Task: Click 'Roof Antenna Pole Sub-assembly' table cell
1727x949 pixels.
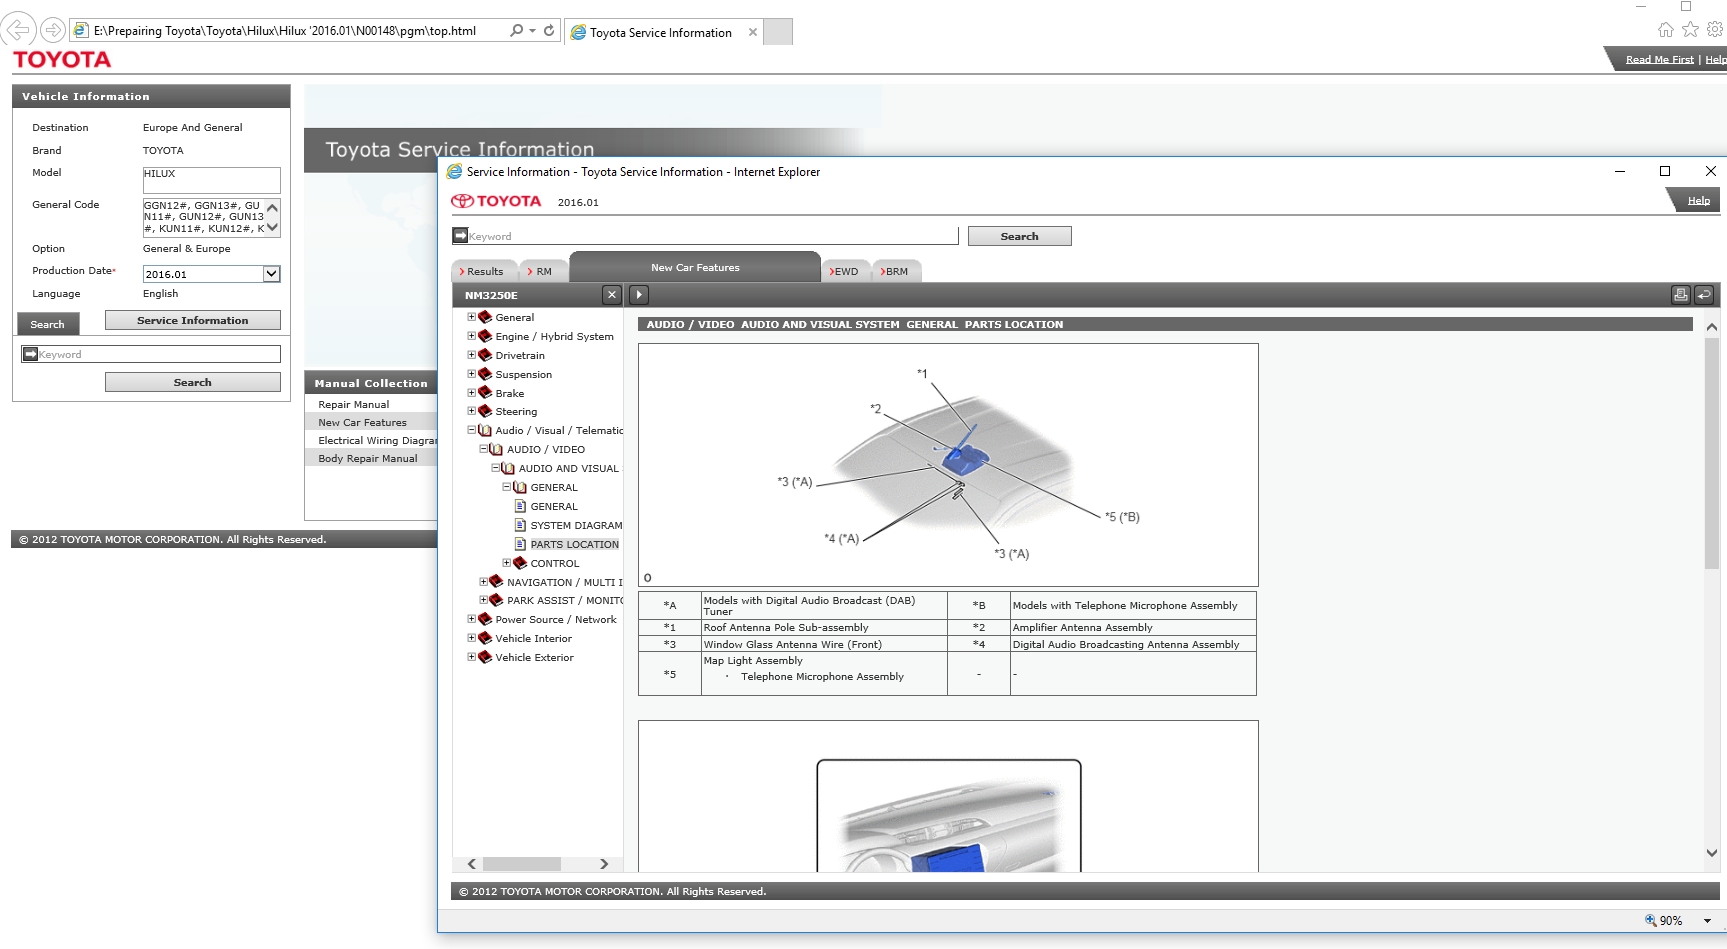Action: pos(824,628)
